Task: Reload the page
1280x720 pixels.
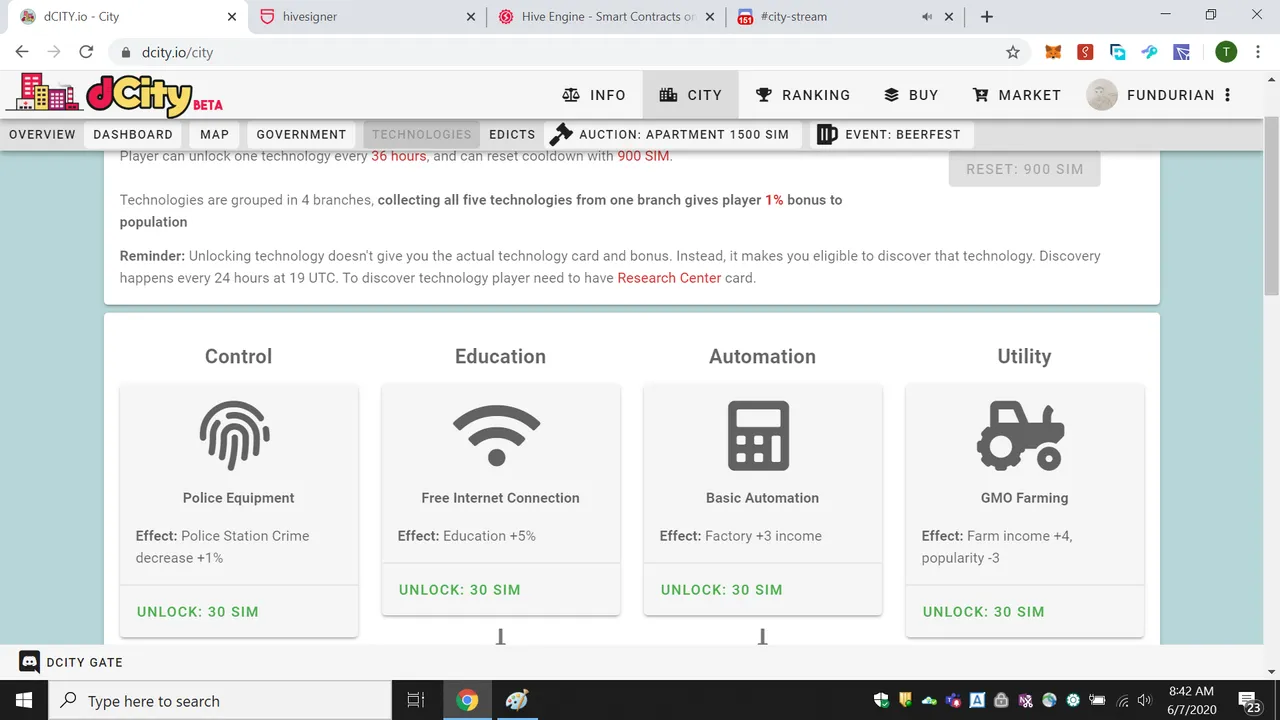Action: point(86,52)
